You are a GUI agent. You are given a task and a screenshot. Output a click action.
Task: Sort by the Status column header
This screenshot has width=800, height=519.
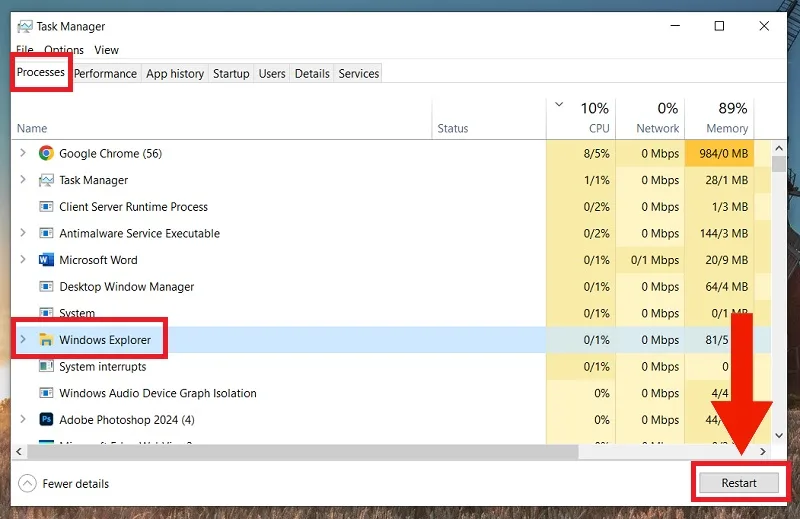click(453, 128)
